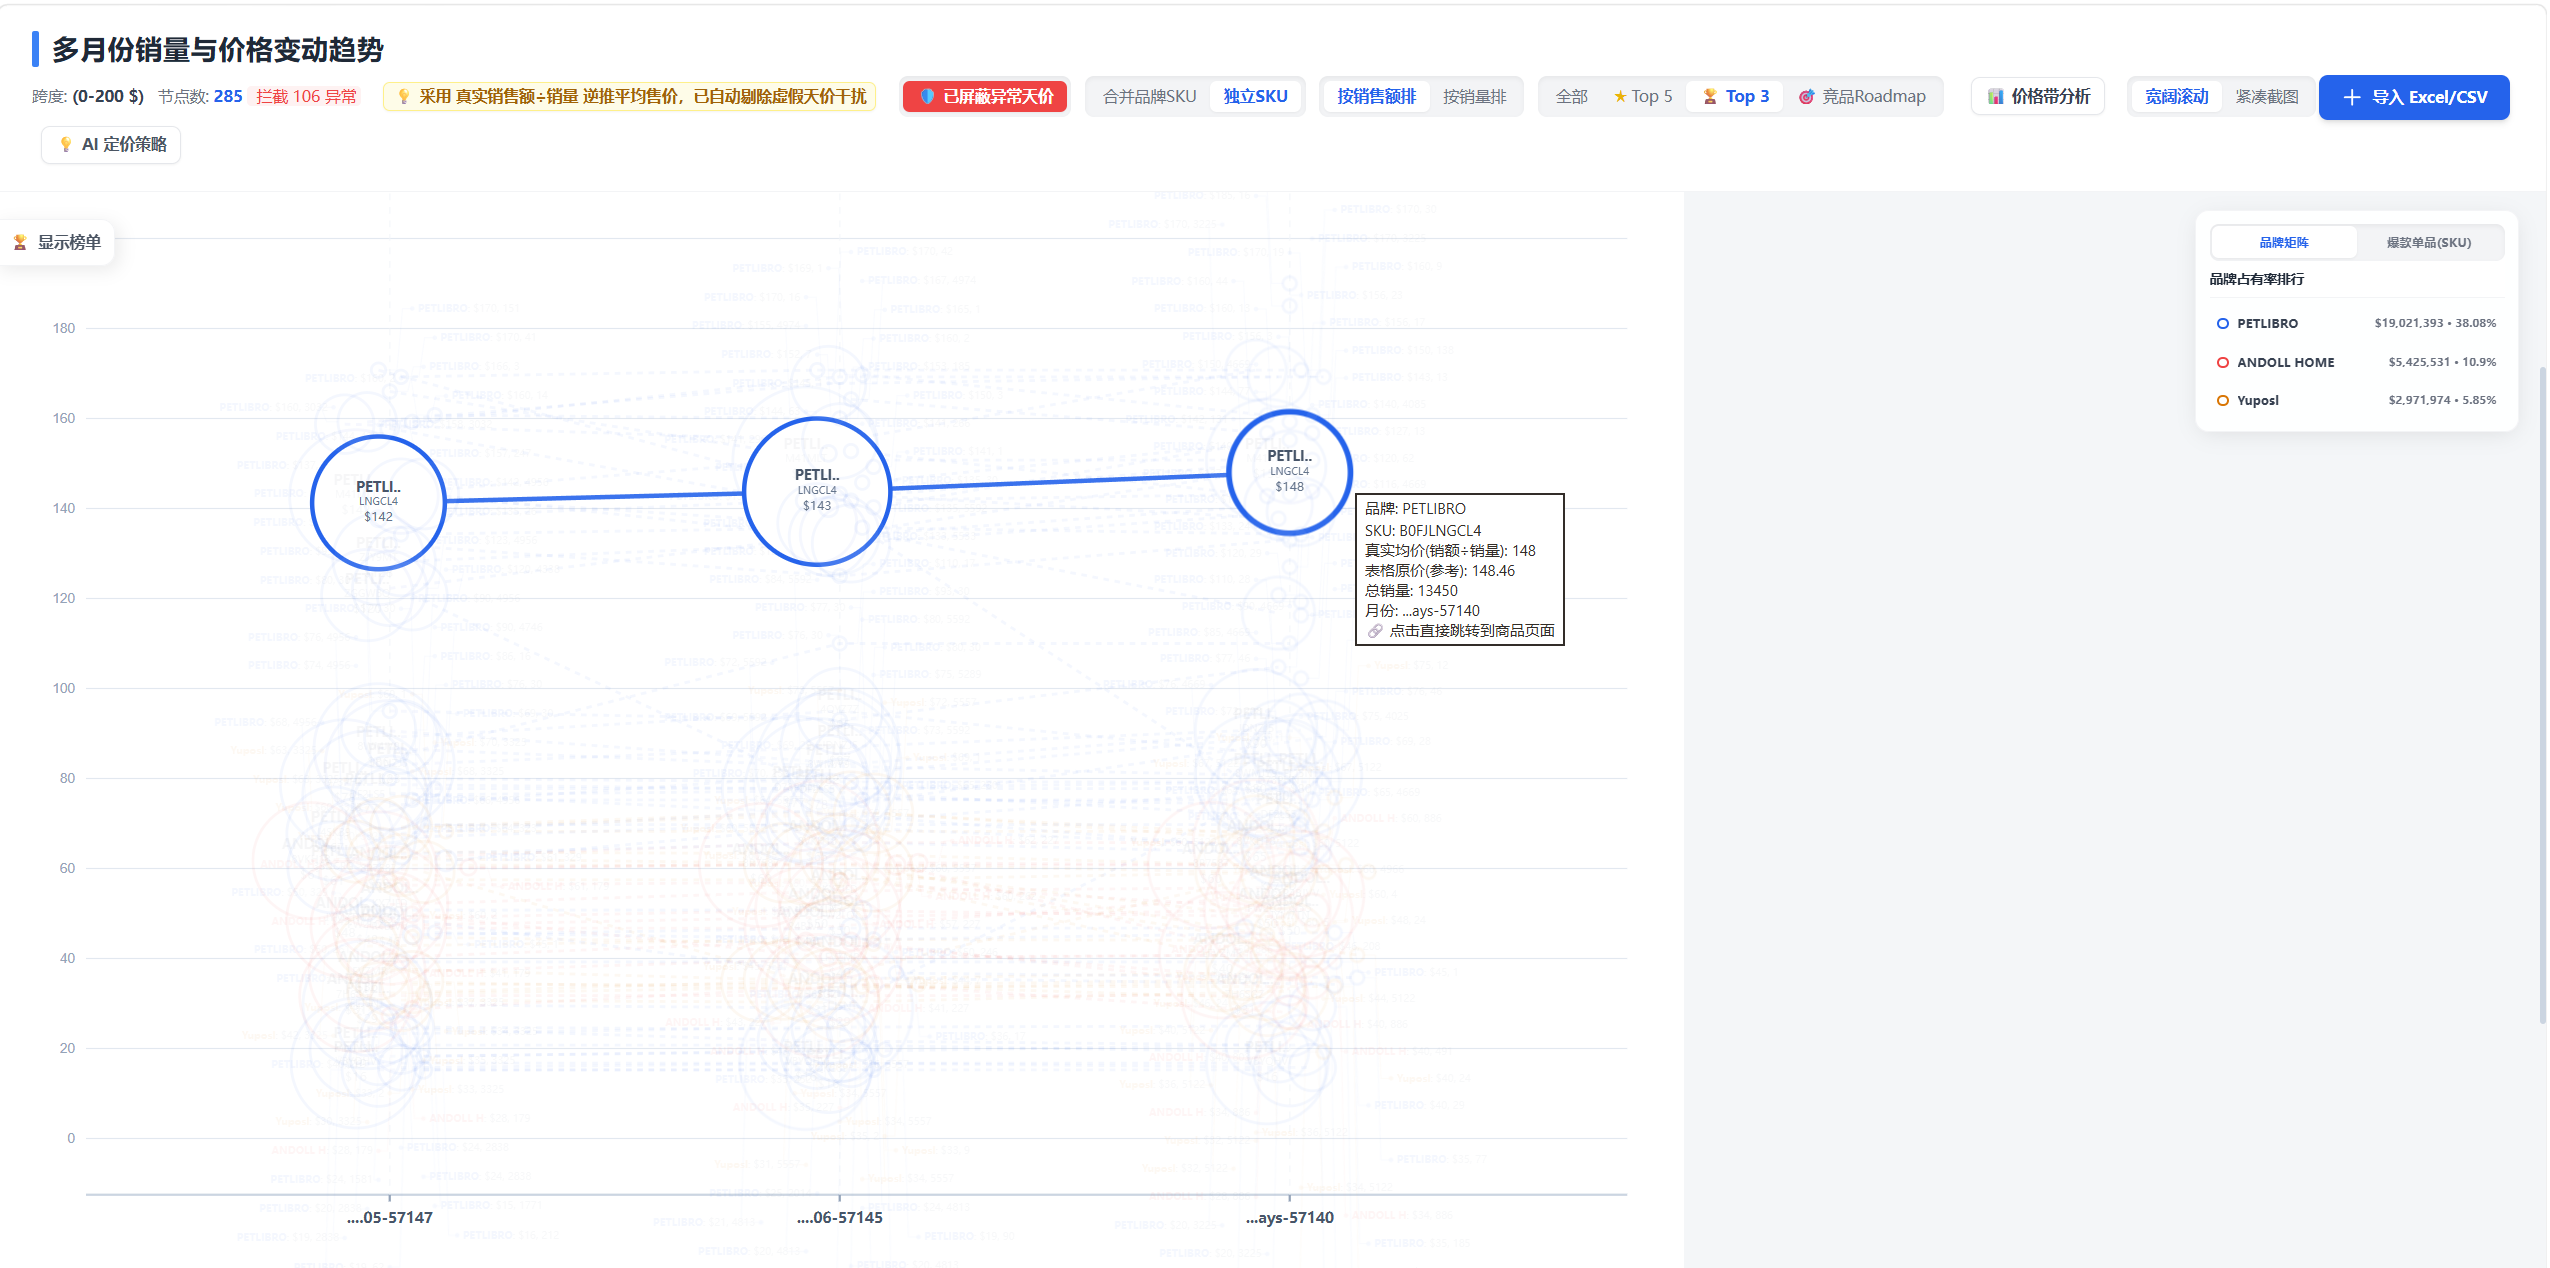Click the AI 定价策略 button
2550x1268 pixels.
111,145
